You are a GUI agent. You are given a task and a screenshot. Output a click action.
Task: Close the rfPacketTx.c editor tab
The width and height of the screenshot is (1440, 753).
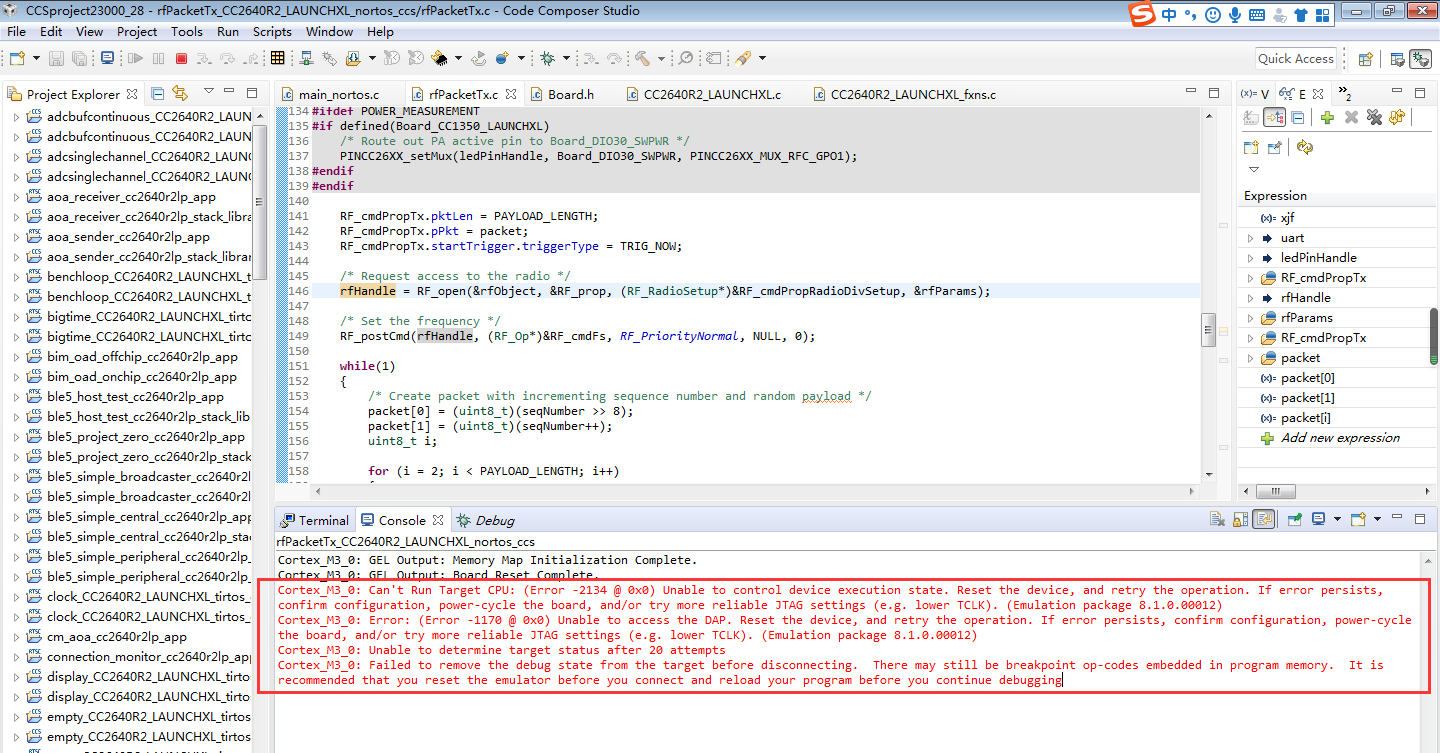pos(510,94)
